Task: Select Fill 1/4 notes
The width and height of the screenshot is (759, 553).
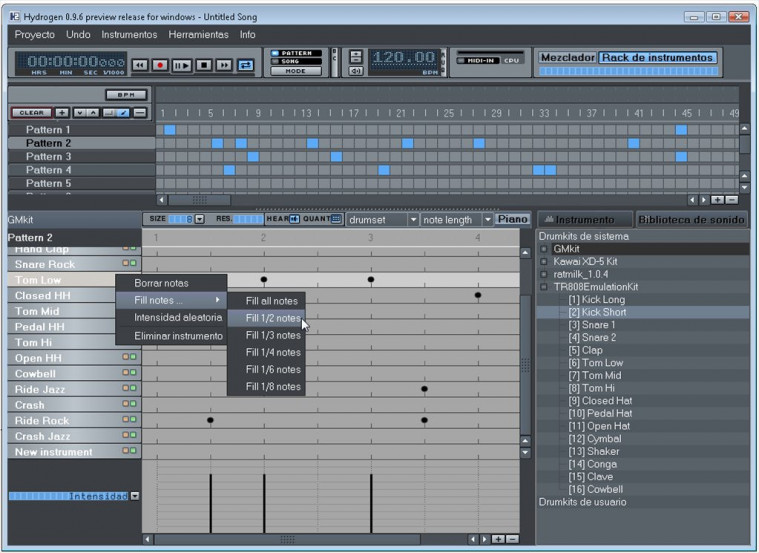Action: click(x=266, y=353)
